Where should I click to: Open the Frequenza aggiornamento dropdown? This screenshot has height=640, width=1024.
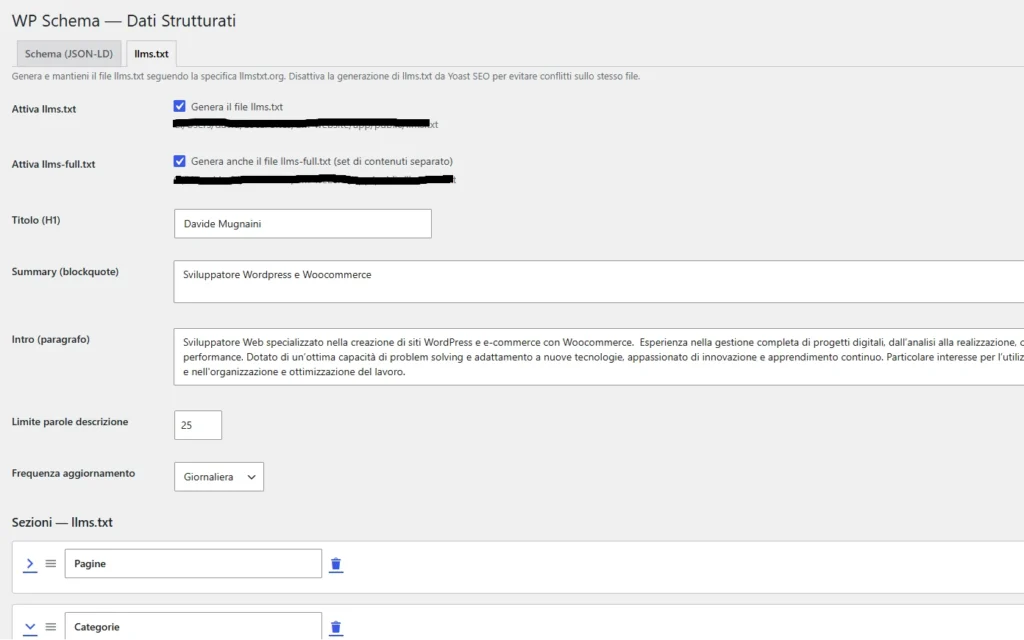pos(219,477)
